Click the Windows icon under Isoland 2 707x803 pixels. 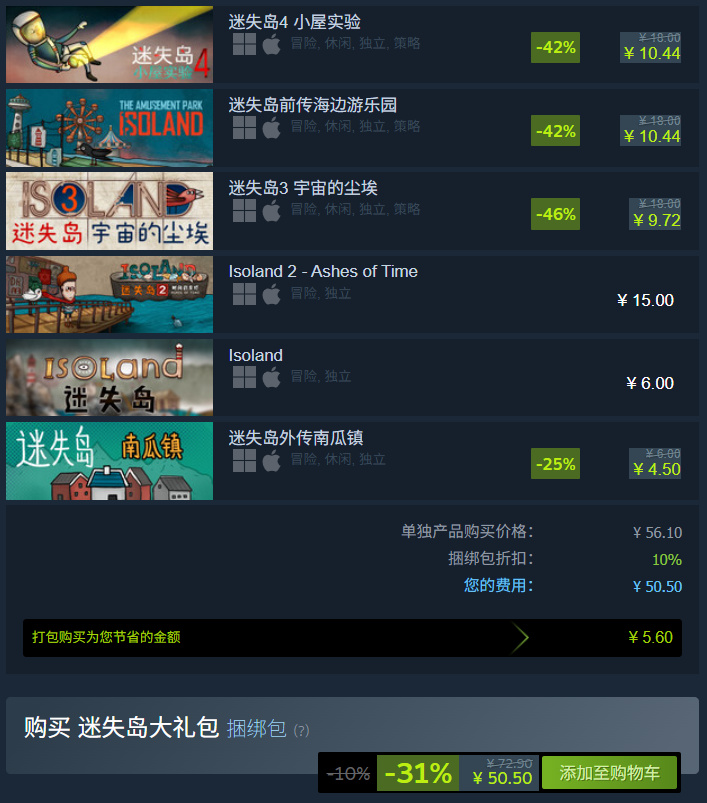pos(244,294)
